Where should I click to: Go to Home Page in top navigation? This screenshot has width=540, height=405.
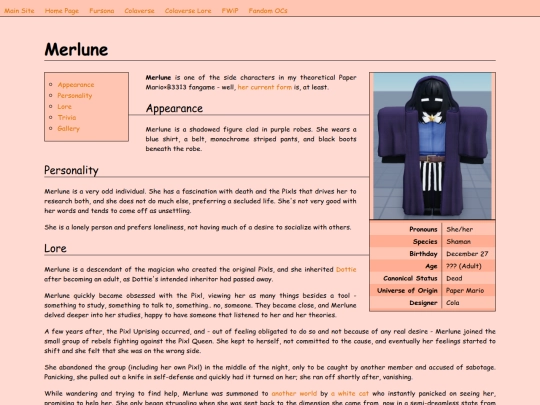point(62,11)
